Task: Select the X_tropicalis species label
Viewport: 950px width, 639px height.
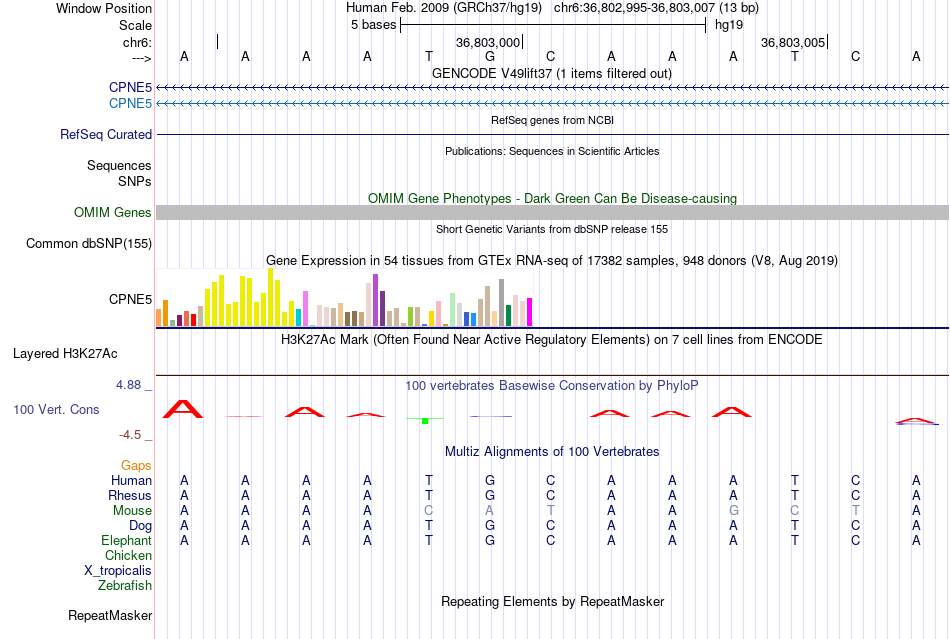Action: (x=118, y=571)
